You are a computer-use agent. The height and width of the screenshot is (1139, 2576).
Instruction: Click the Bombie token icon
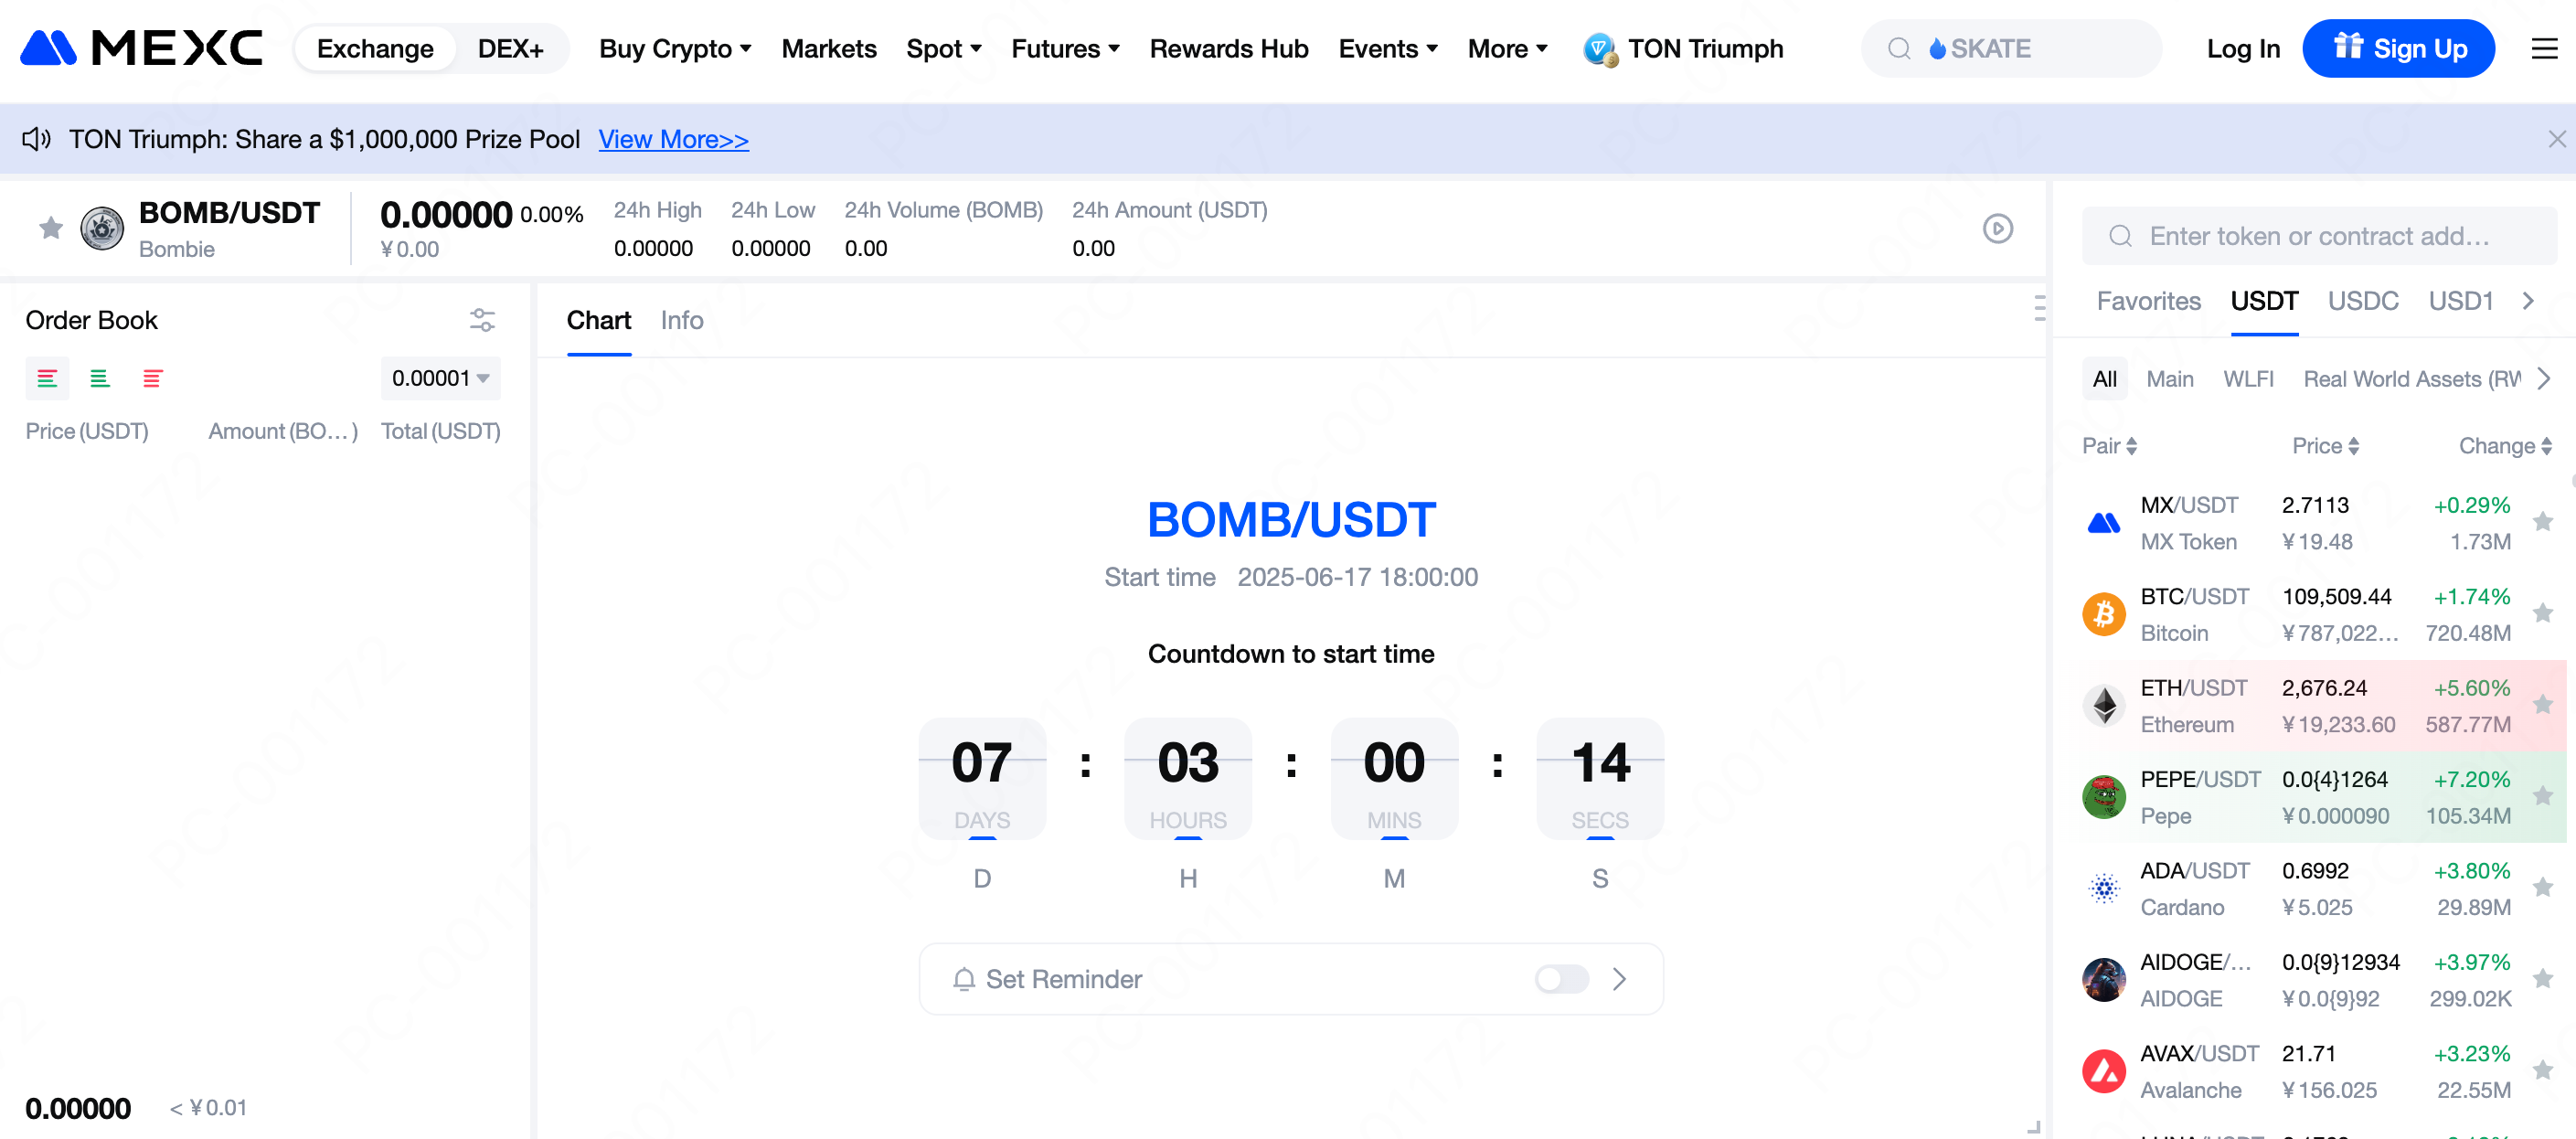point(102,229)
